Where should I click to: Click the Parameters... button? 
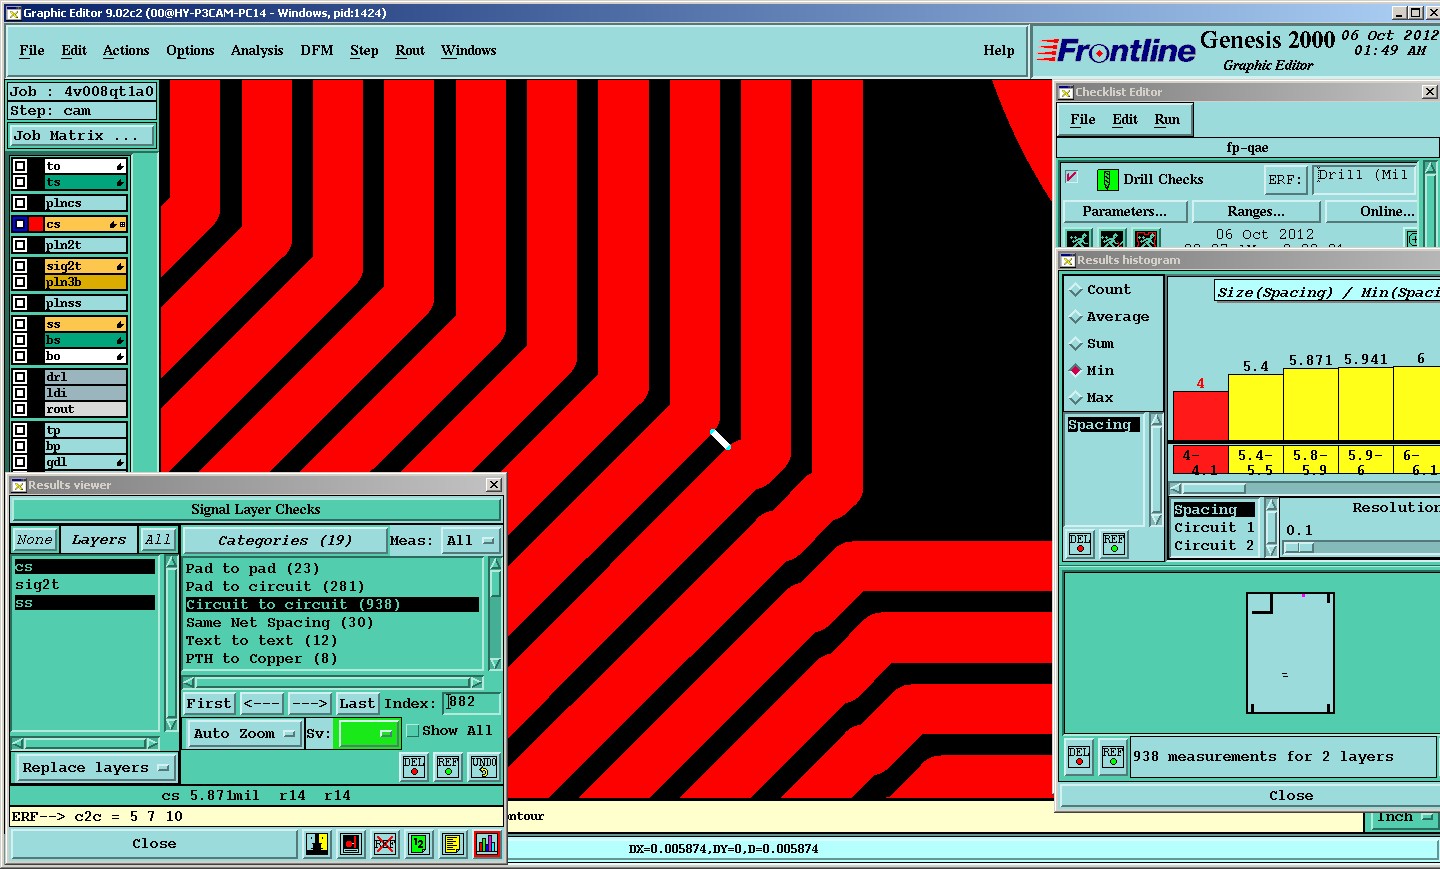1124,212
